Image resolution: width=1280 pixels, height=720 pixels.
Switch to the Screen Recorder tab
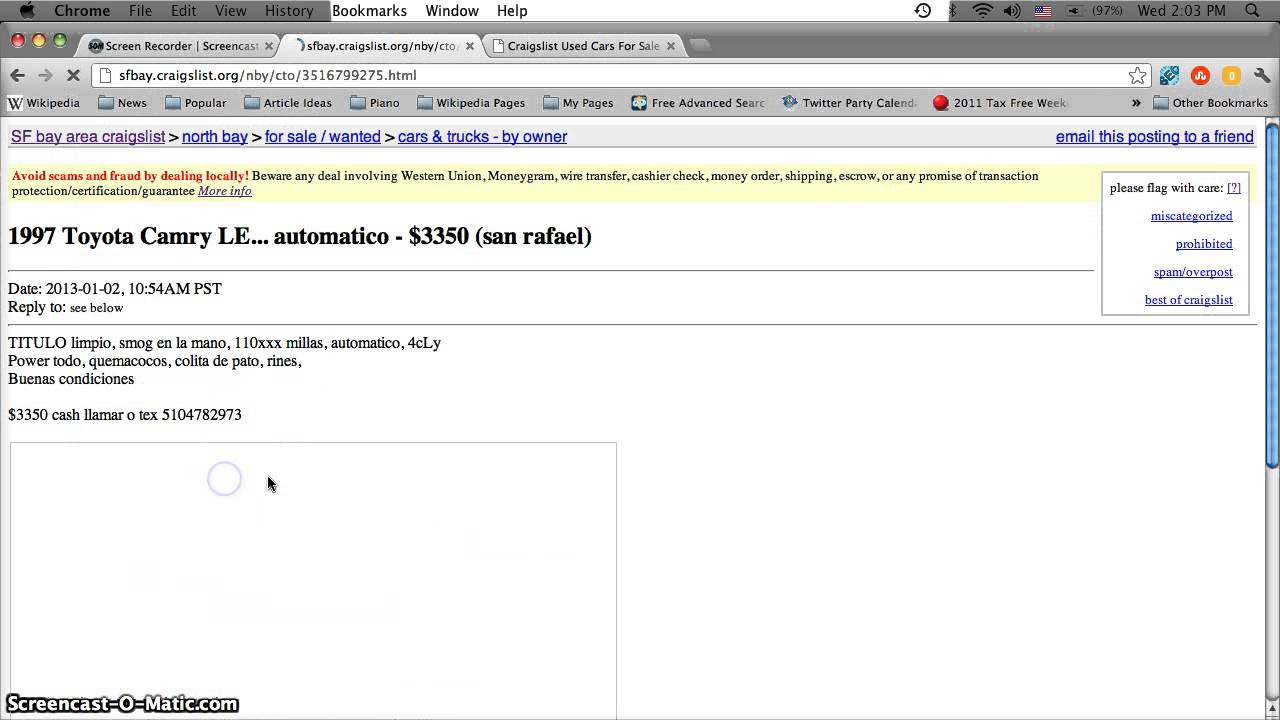[180, 46]
